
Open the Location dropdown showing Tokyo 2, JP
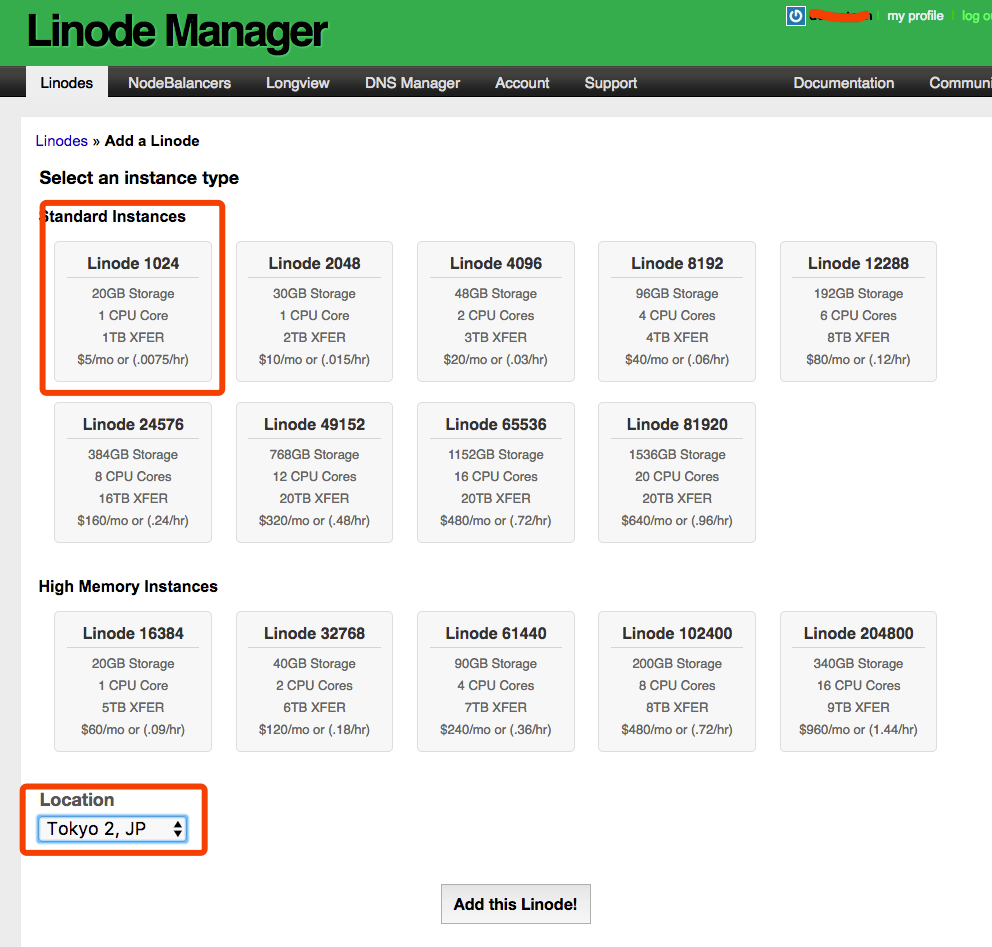pyautogui.click(x=113, y=829)
